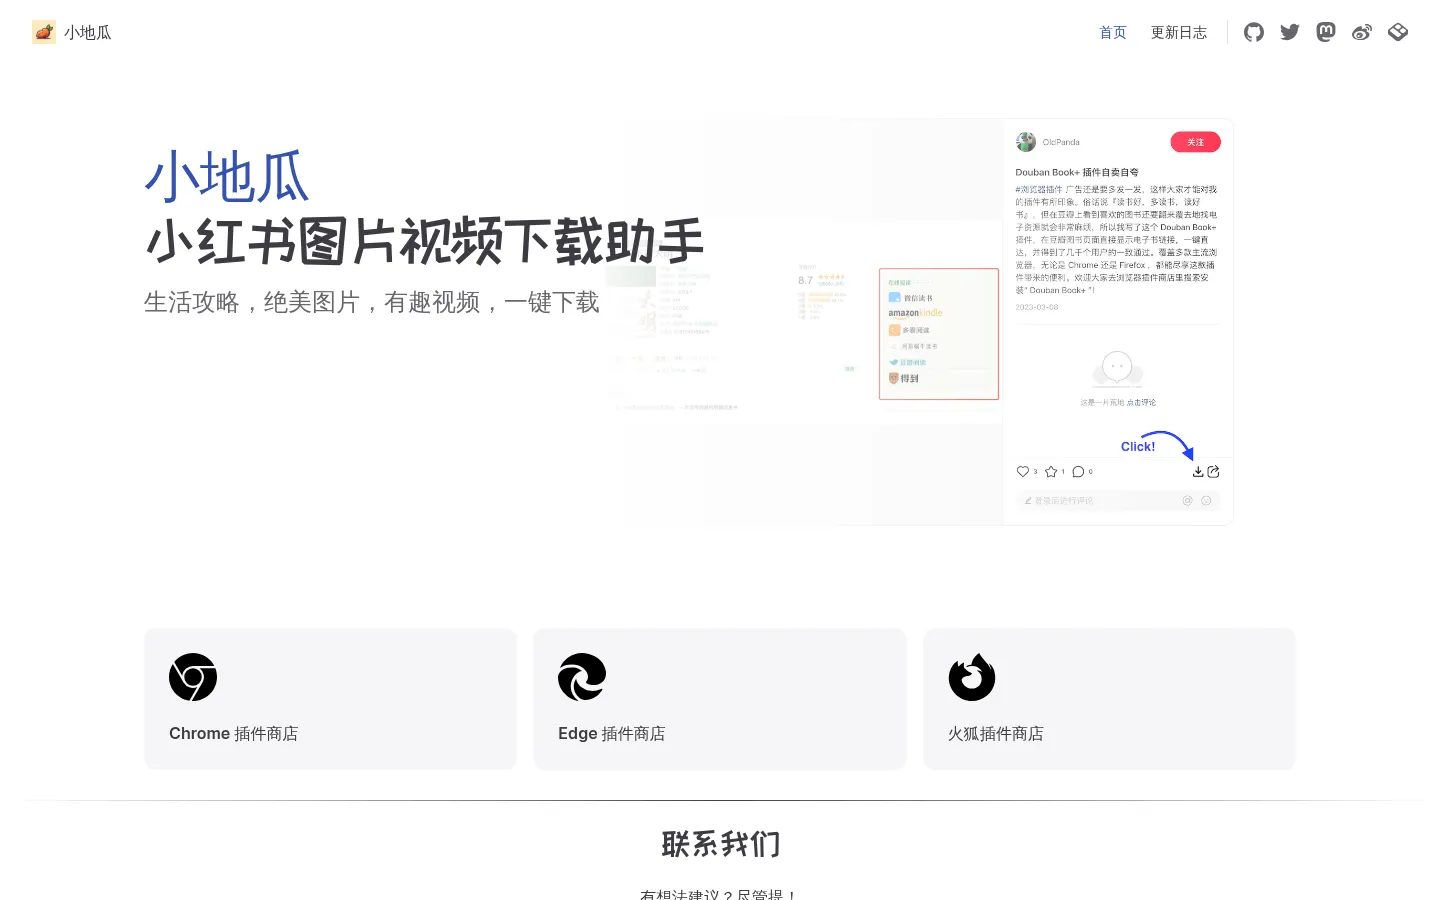This screenshot has width=1440, height=900.
Task: Click the 生活攻略，绝美图片 tagline text
Action: pyautogui.click(x=372, y=302)
